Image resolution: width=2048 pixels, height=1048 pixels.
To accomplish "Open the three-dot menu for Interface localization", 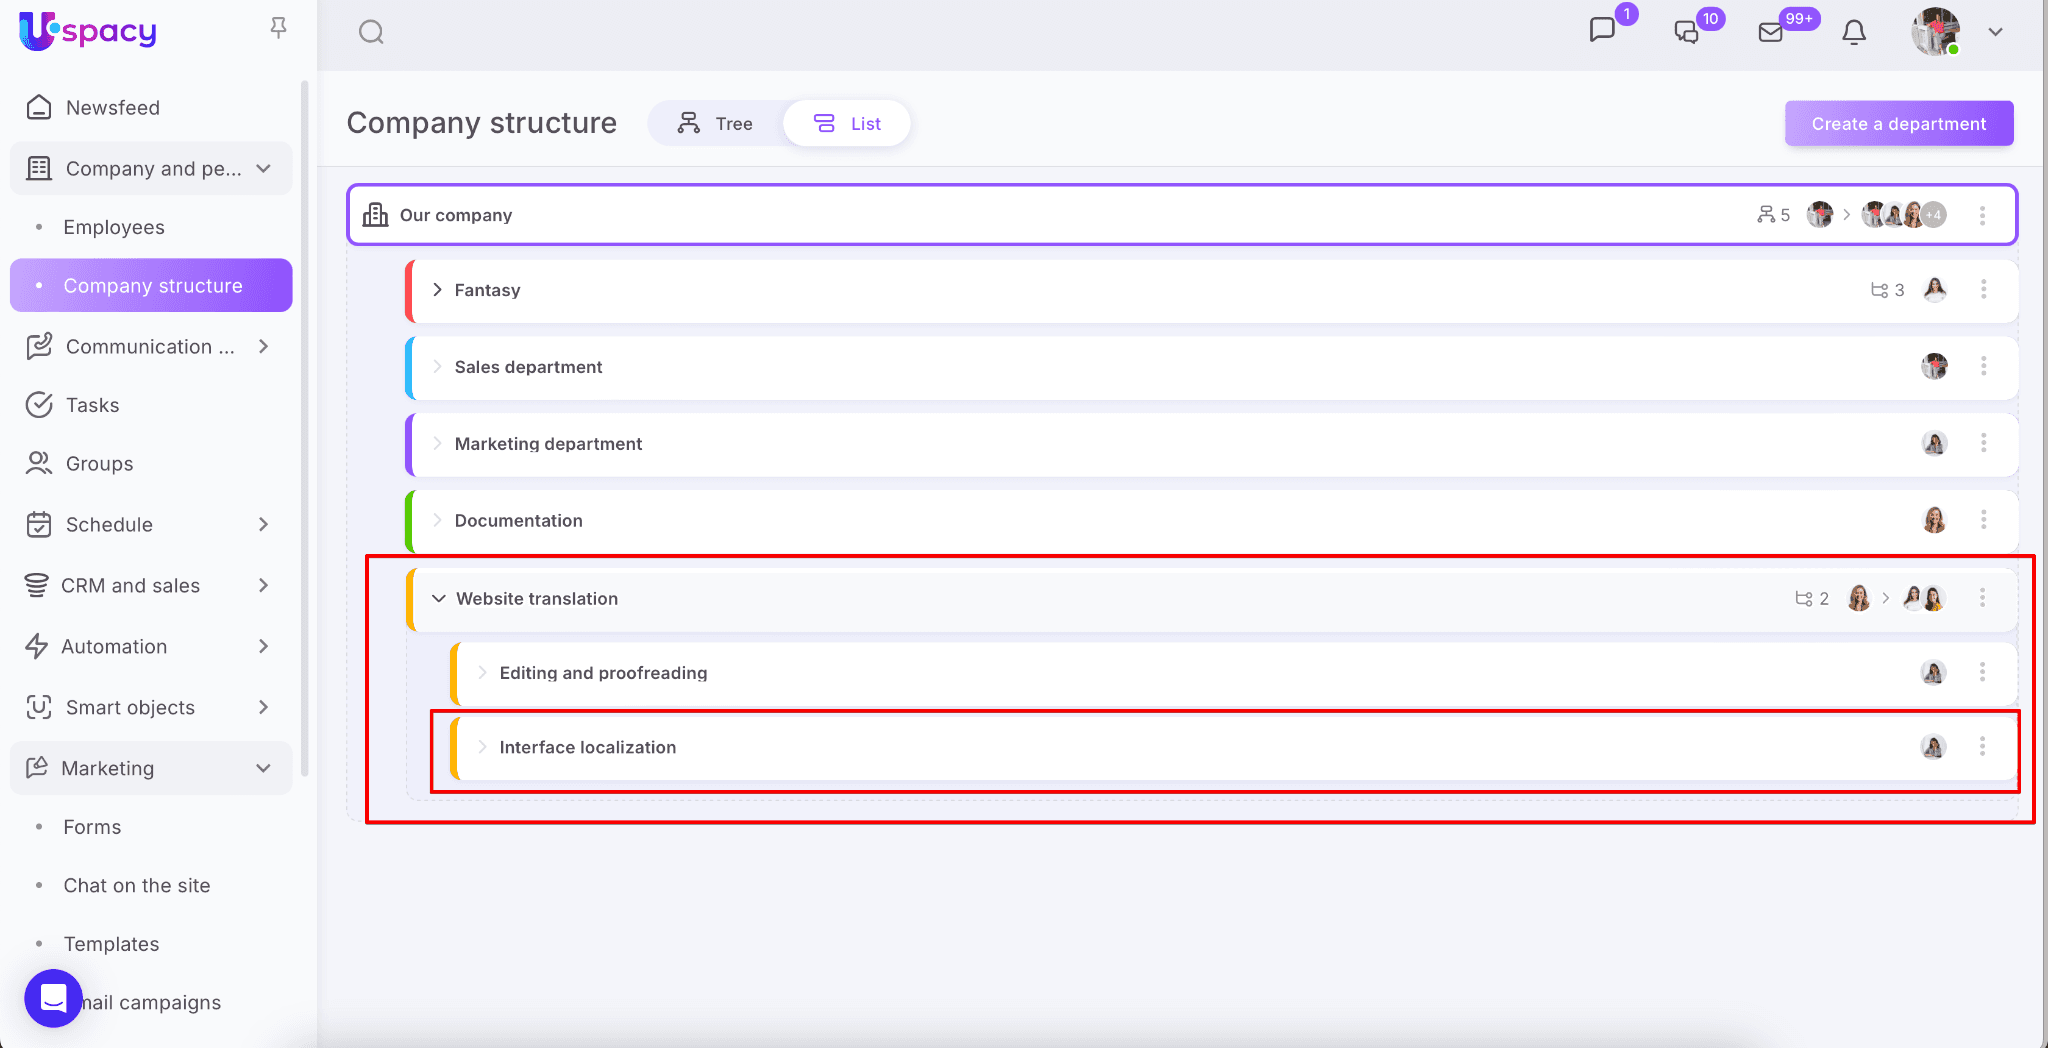I will point(1982,747).
